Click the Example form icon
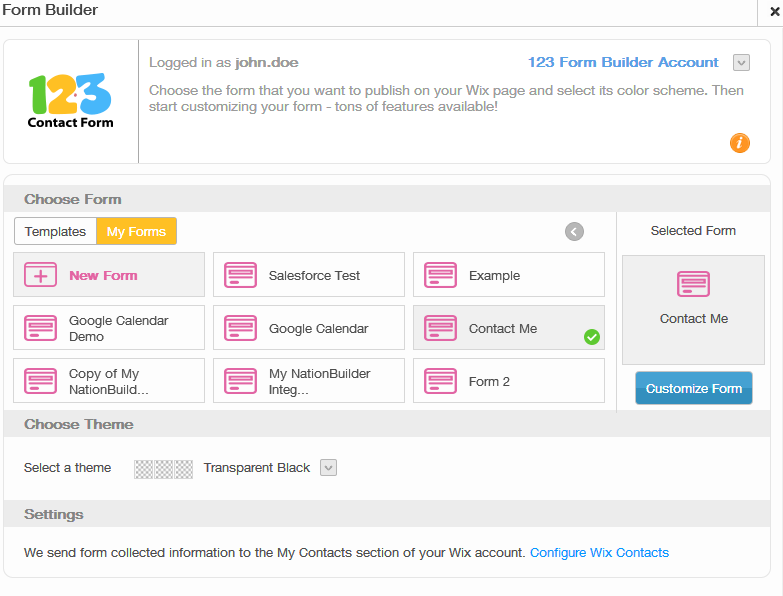 click(440, 275)
